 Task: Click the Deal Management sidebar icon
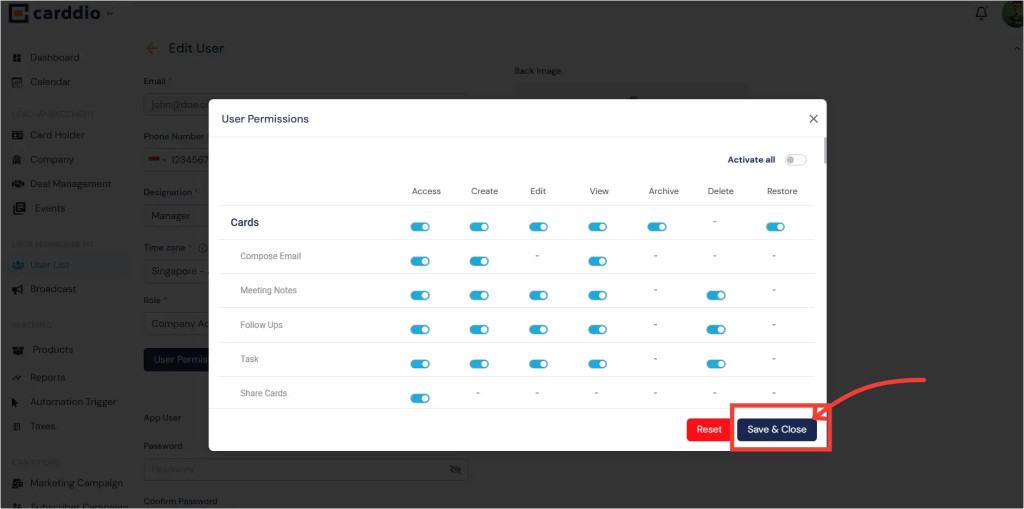click(18, 184)
